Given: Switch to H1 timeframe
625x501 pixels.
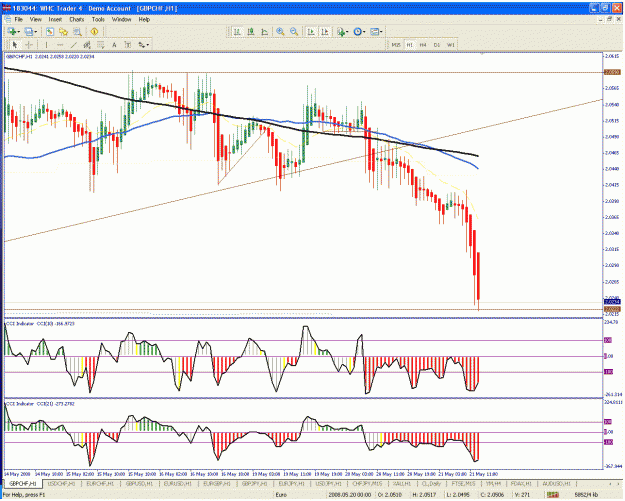Looking at the screenshot, I should (409, 45).
